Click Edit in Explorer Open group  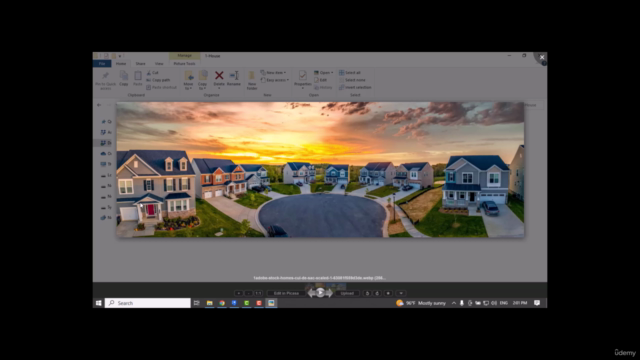pos(320,80)
